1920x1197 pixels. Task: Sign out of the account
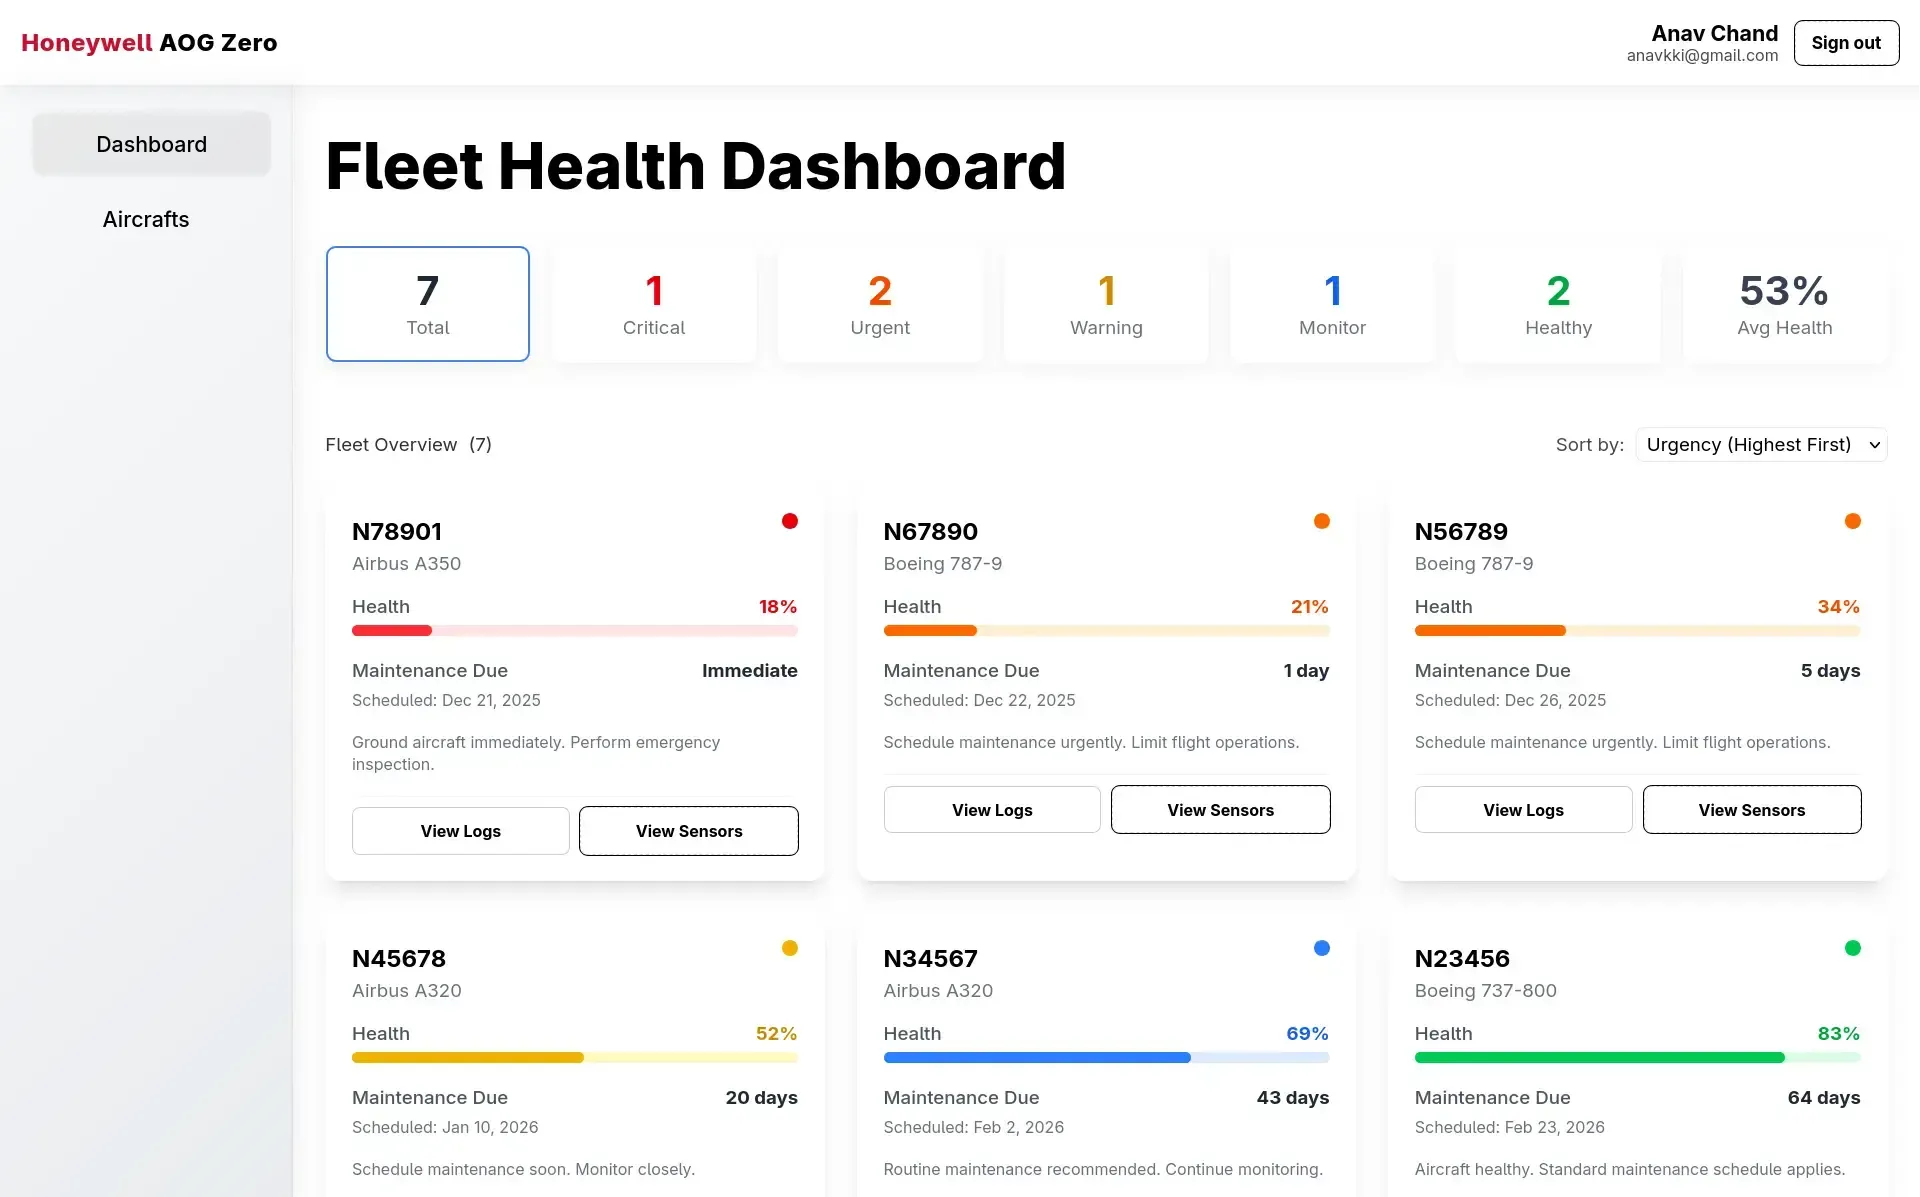tap(1846, 43)
